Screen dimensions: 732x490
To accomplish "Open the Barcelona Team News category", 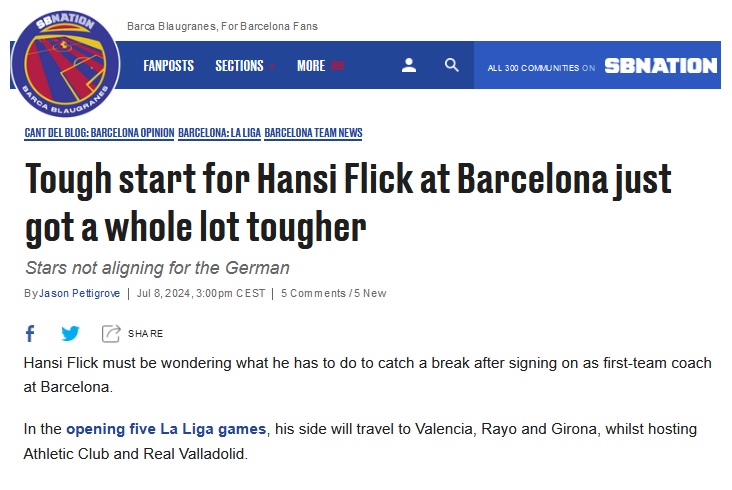I will pos(313,133).
